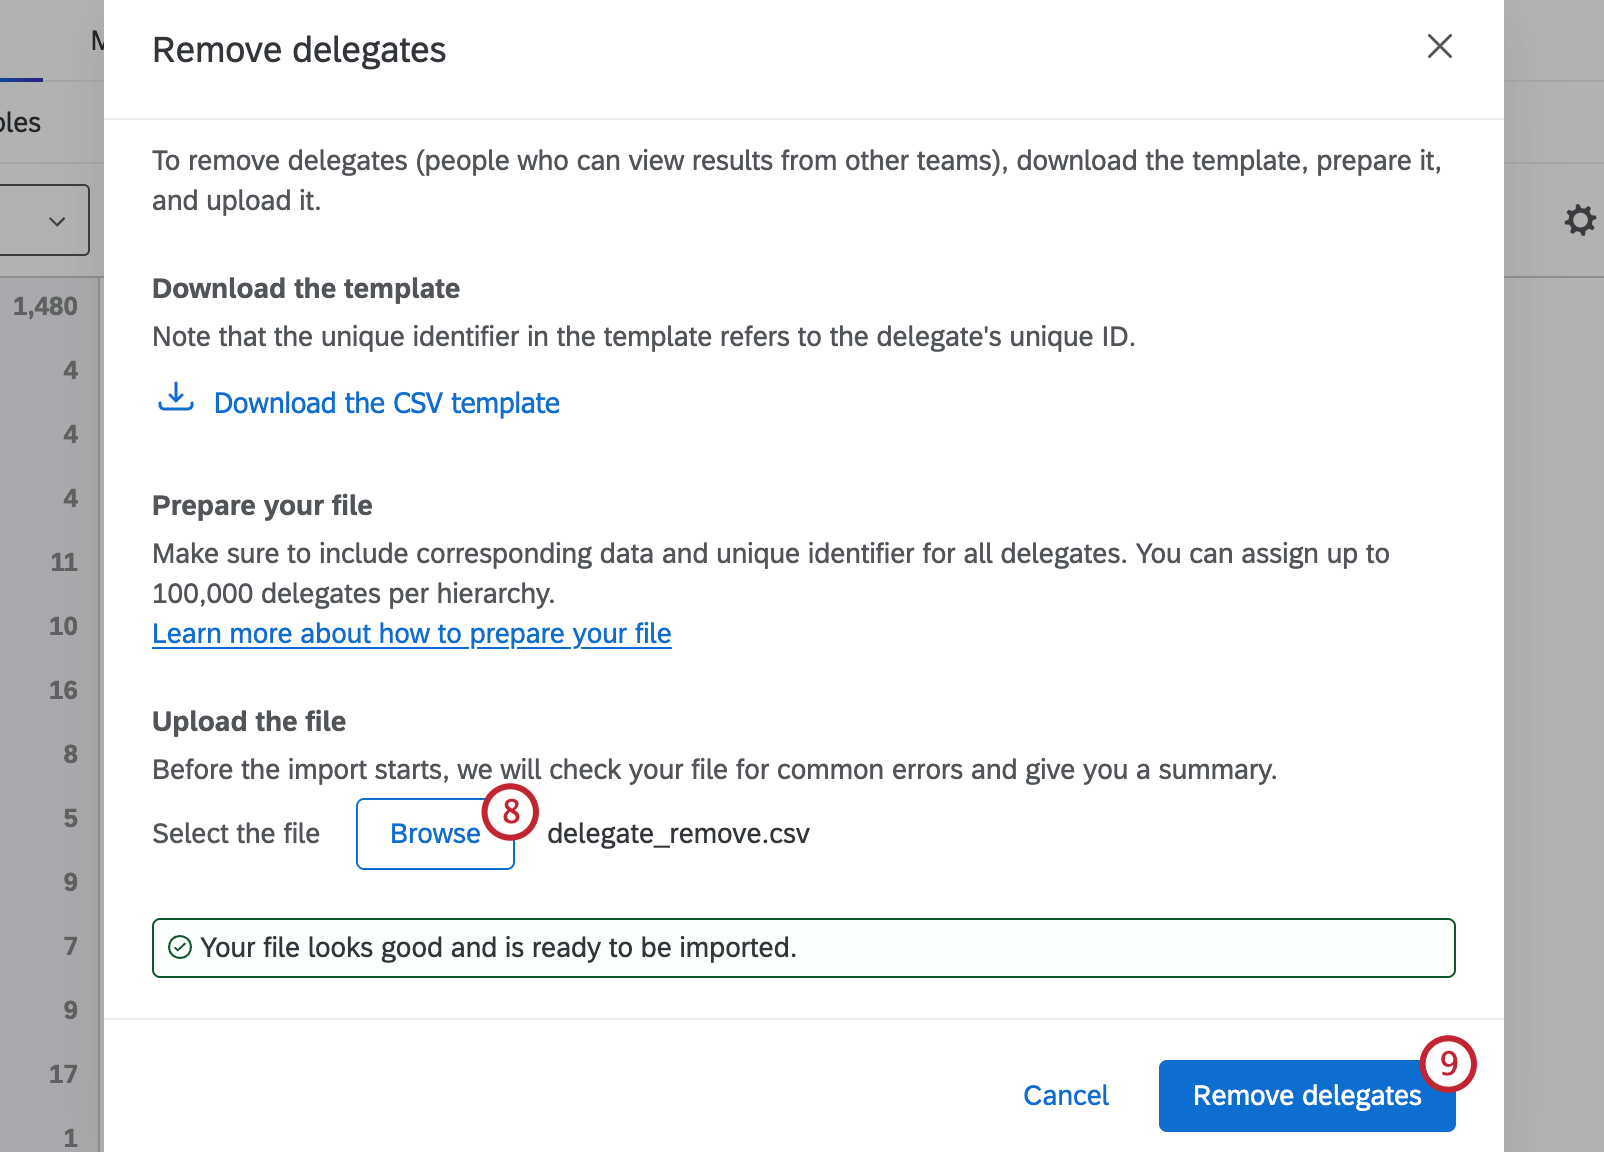The image size is (1604, 1152).
Task: Click the number 17 in the left count column
Action: point(63,1074)
